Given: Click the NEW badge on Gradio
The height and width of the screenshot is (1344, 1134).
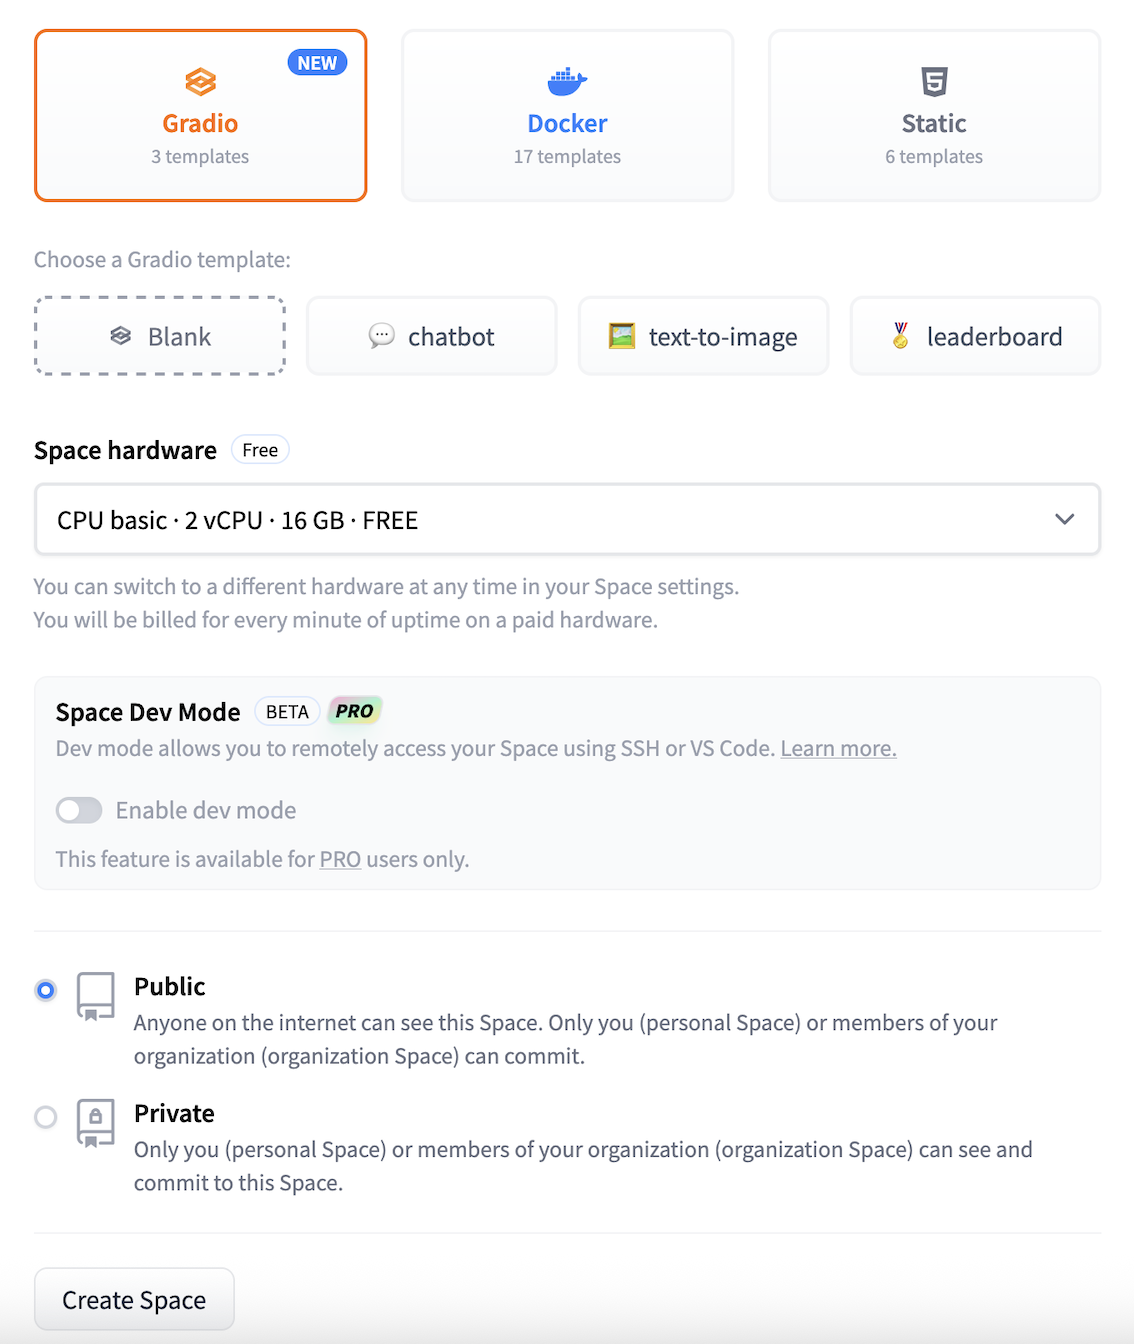Looking at the screenshot, I should [317, 63].
